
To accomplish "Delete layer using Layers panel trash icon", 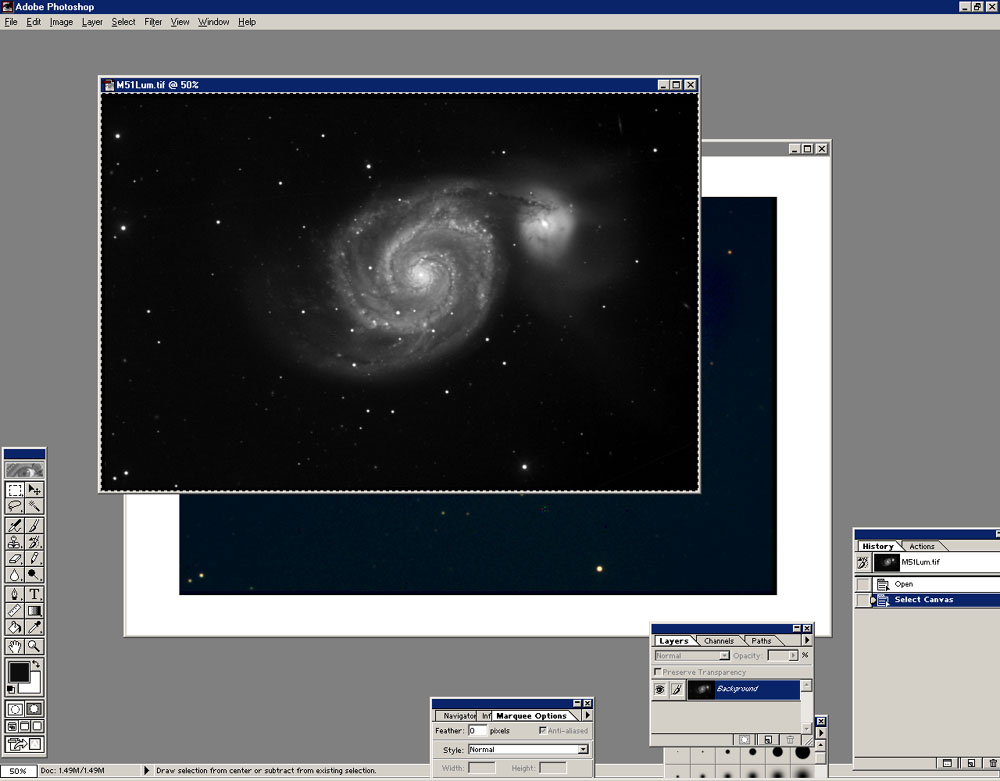I will [x=790, y=740].
